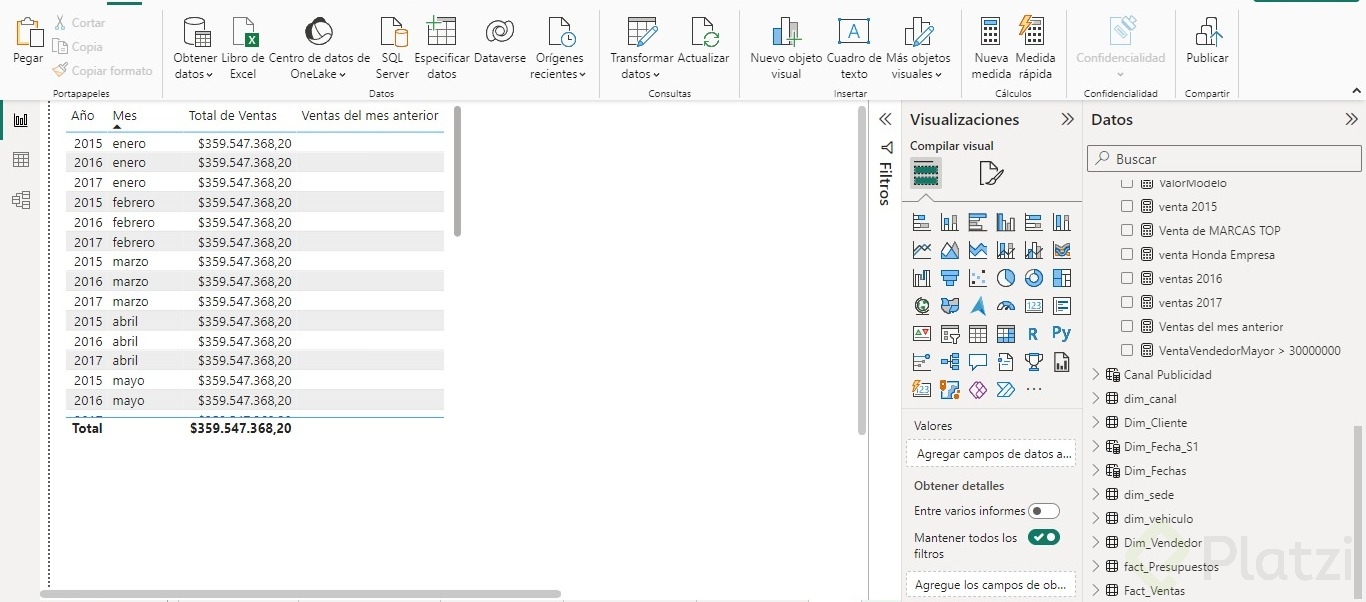Select the Azure map arrow visual
The width and height of the screenshot is (1366, 602).
click(978, 306)
